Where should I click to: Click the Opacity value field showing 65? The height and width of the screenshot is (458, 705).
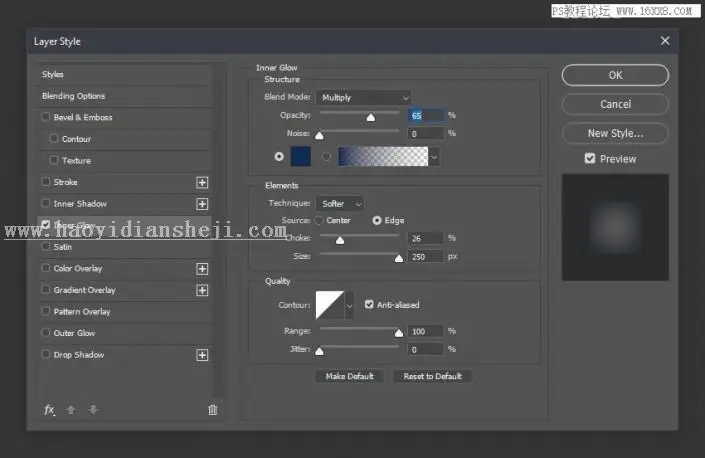tap(426, 116)
